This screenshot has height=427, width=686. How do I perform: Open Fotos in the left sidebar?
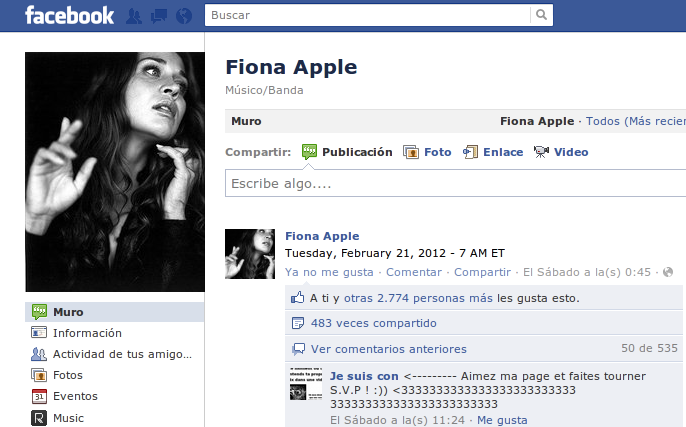(x=67, y=375)
